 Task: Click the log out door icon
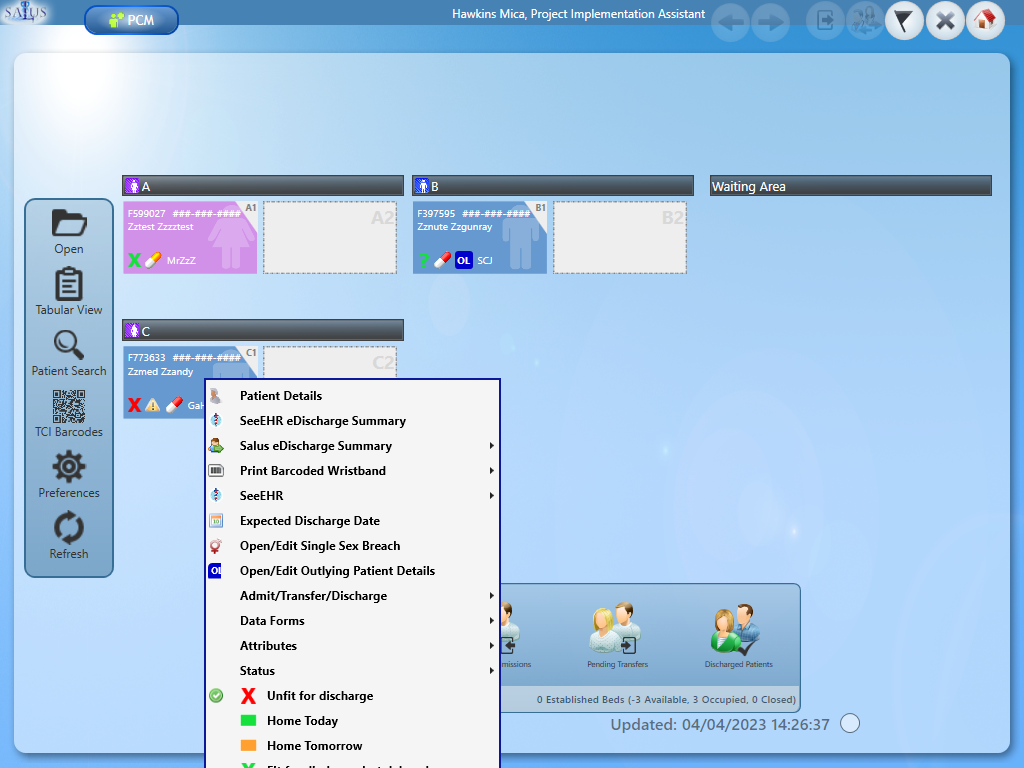pos(825,21)
